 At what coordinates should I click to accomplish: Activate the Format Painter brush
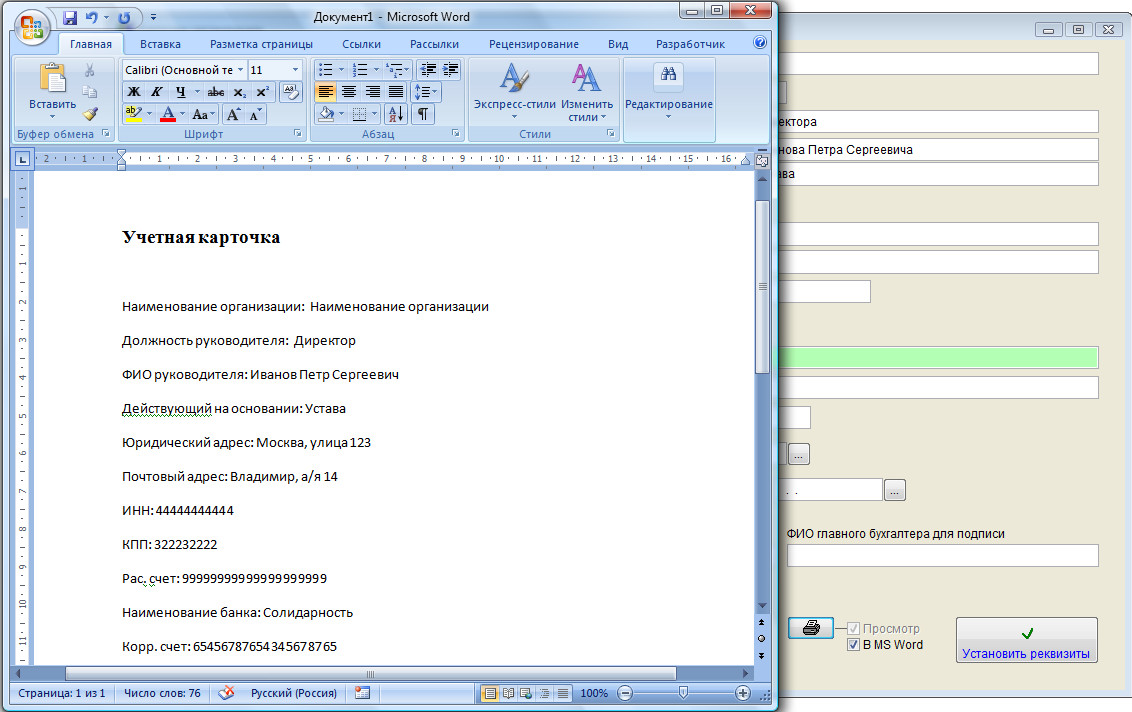point(90,113)
